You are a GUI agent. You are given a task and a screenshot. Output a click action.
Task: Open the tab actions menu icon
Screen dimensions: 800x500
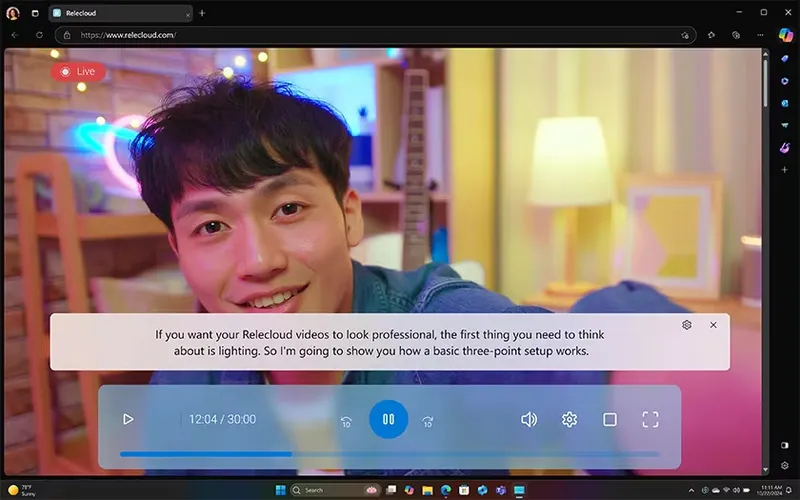coord(35,13)
